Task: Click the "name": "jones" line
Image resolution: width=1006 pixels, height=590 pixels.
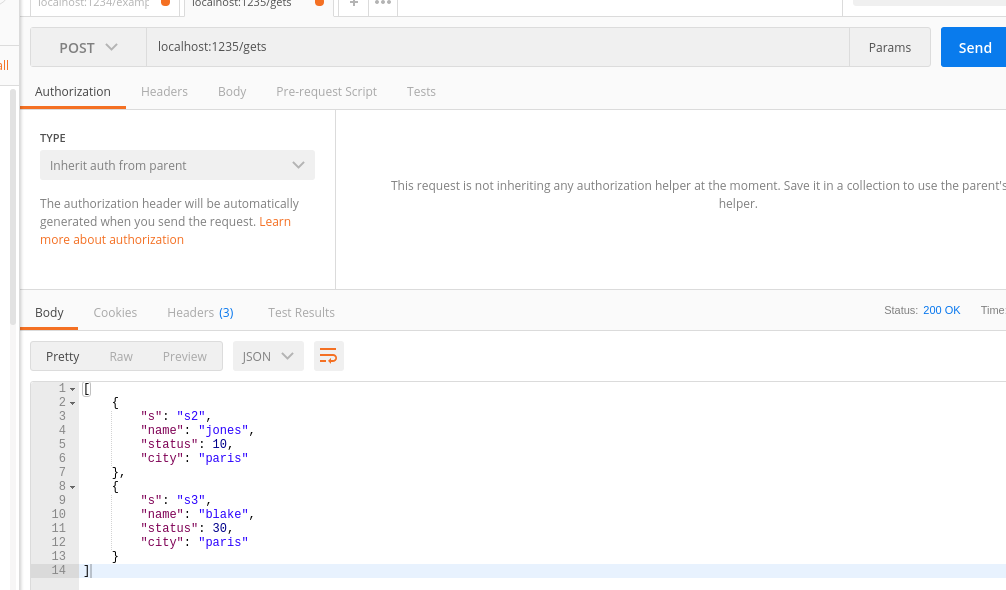Action: coord(198,430)
